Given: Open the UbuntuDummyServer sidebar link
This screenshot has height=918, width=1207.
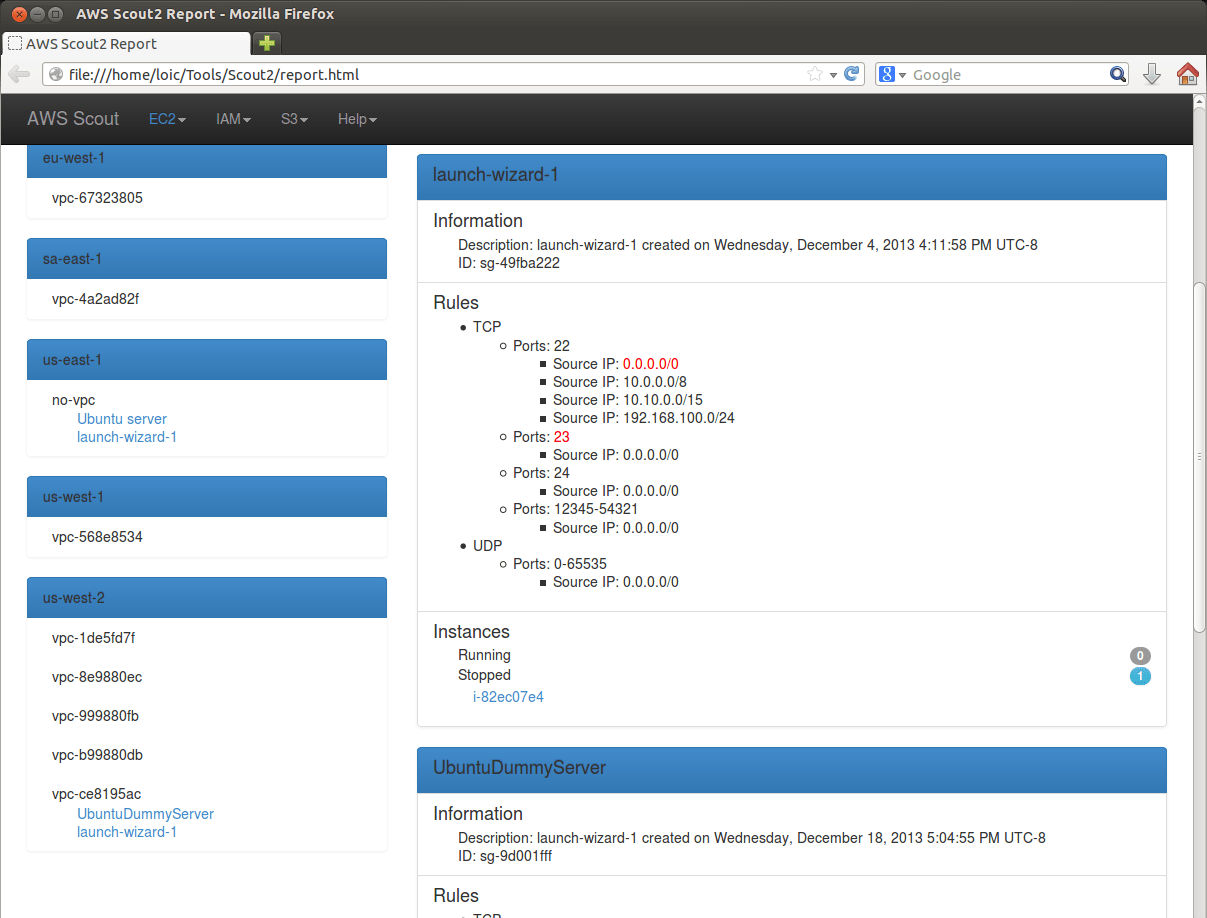Looking at the screenshot, I should 145,814.
